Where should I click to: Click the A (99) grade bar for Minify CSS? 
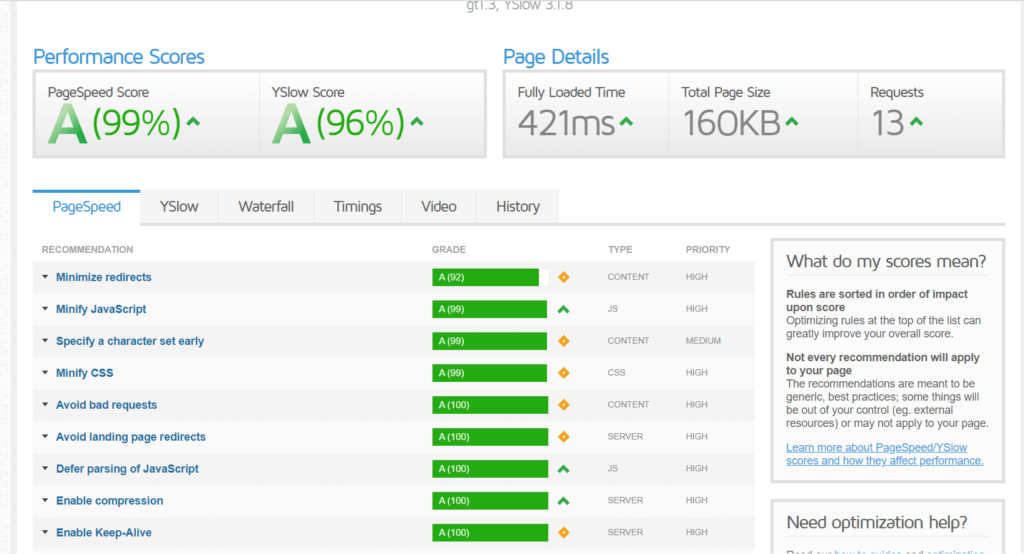[x=490, y=373]
